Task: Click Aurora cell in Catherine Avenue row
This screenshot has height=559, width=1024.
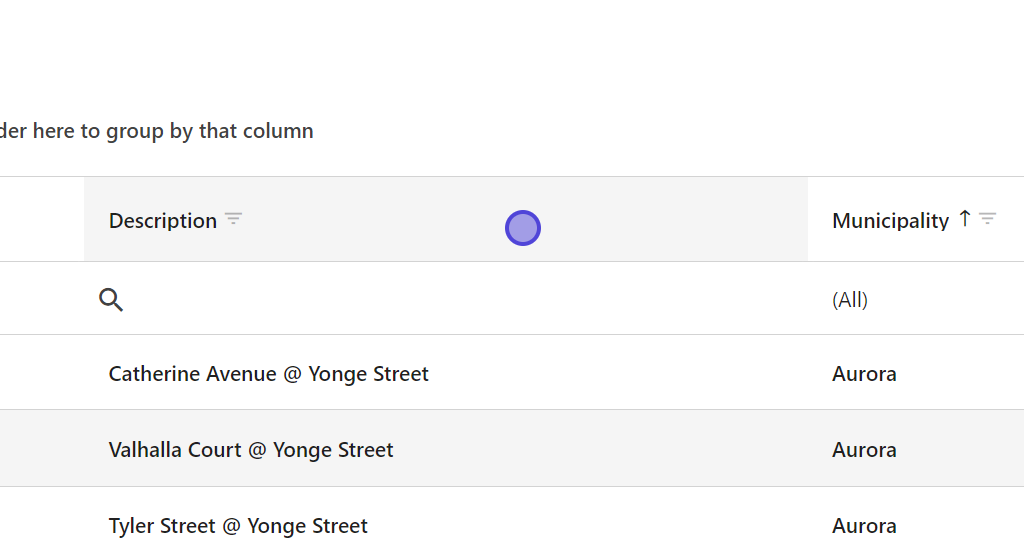Action: pos(864,374)
